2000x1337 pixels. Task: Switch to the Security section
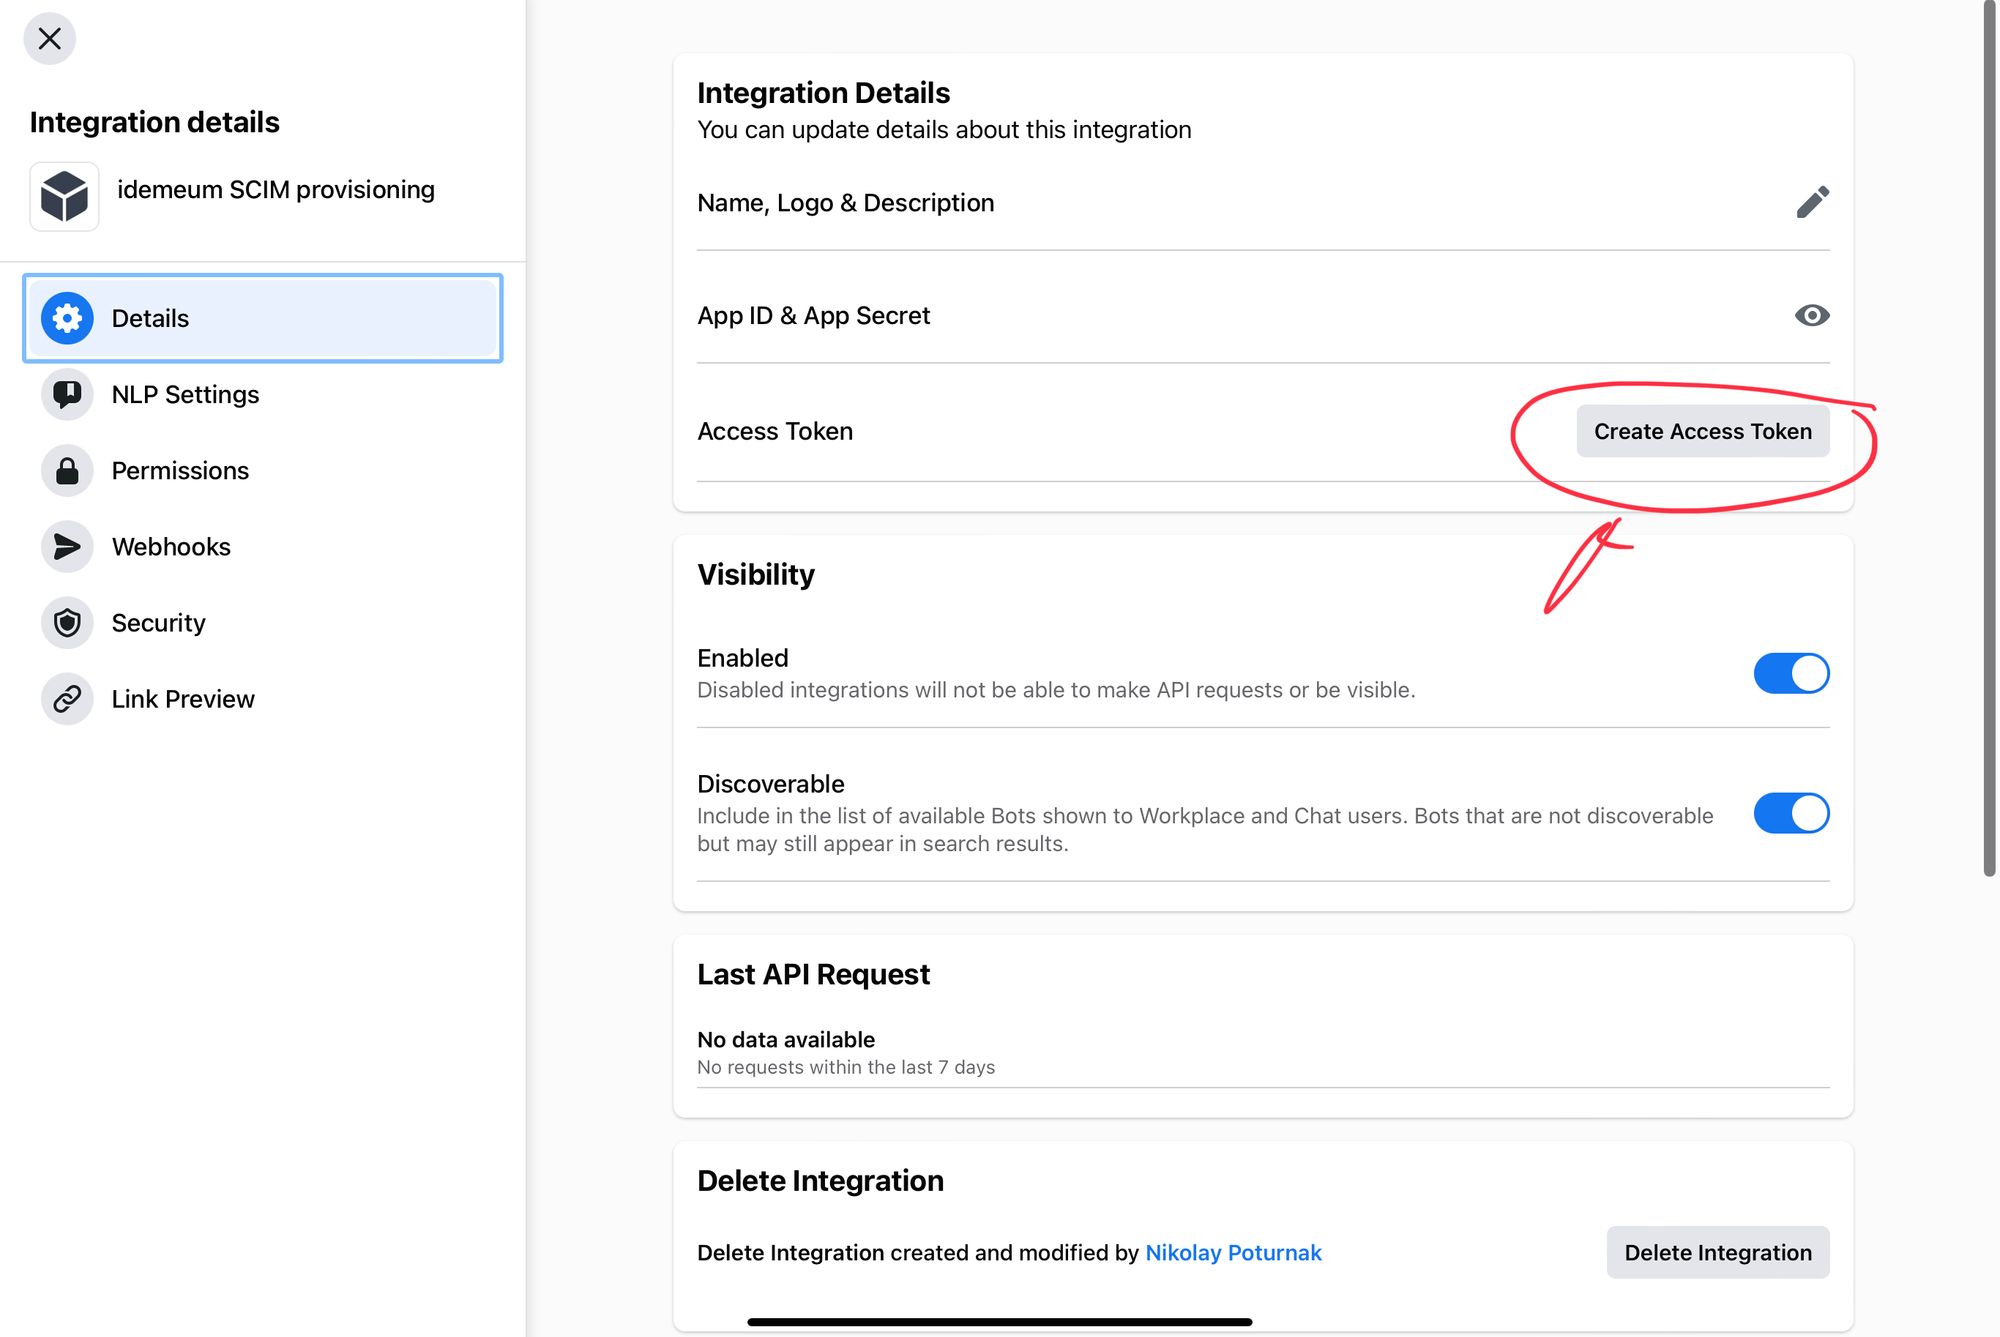coord(262,622)
